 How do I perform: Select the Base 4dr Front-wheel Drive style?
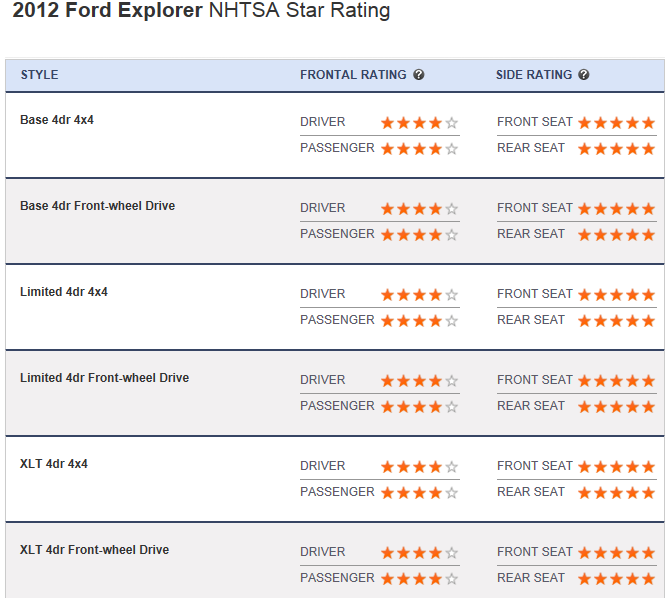(97, 206)
